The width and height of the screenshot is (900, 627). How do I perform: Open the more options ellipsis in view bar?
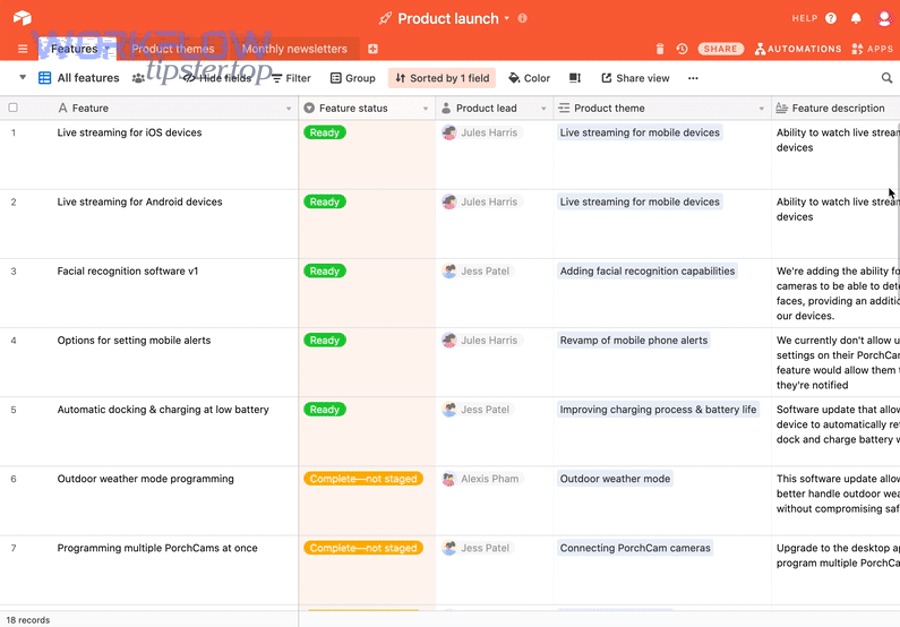pos(693,78)
